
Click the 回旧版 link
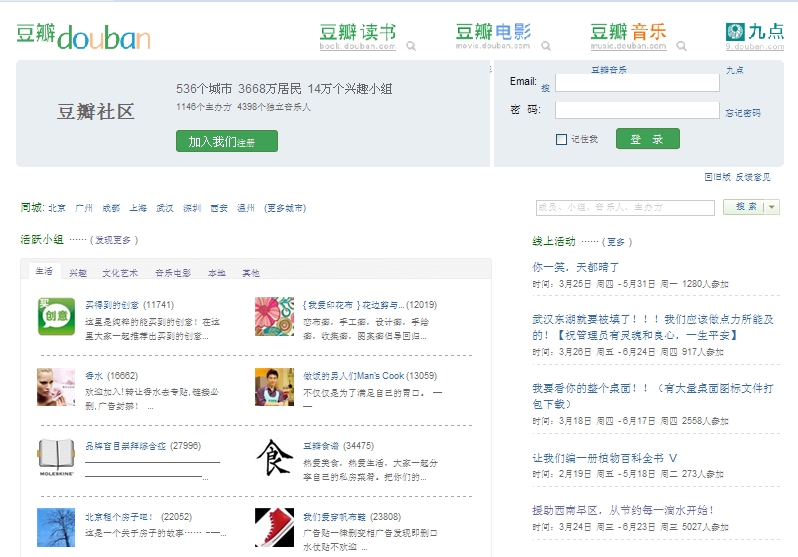point(717,177)
